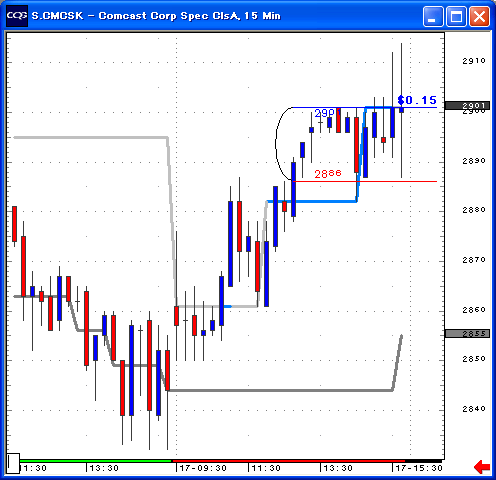Select the black curved bracket annotation
Viewport: 496px width, 480px height.
coord(283,144)
